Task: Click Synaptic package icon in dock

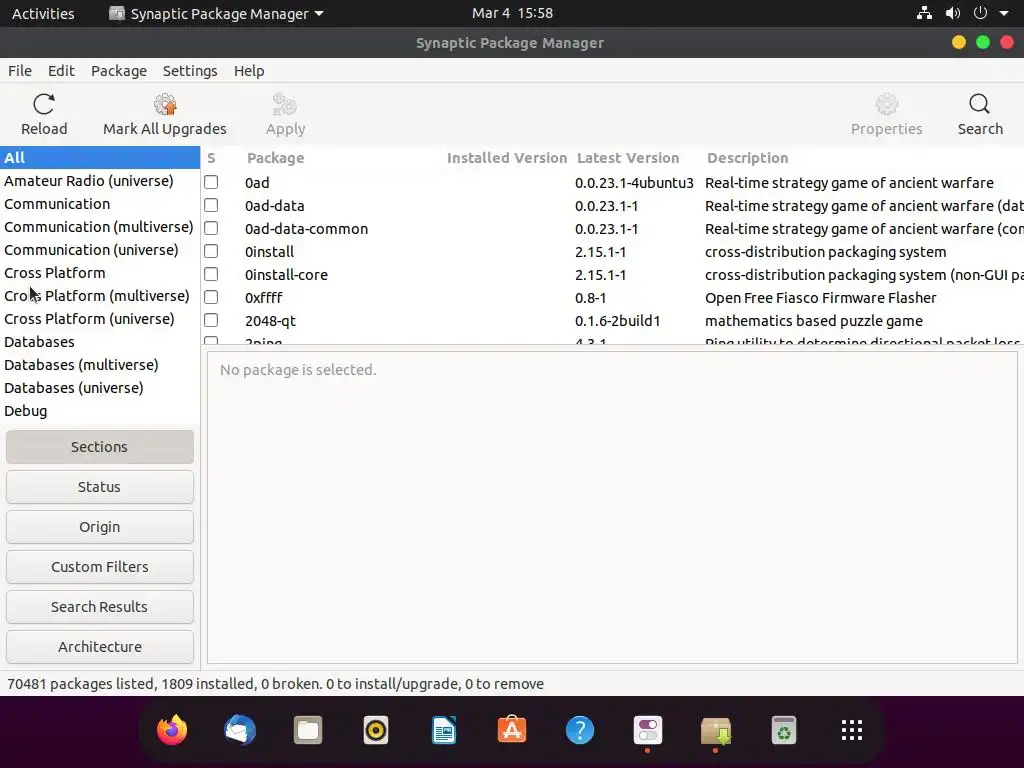Action: click(715, 730)
